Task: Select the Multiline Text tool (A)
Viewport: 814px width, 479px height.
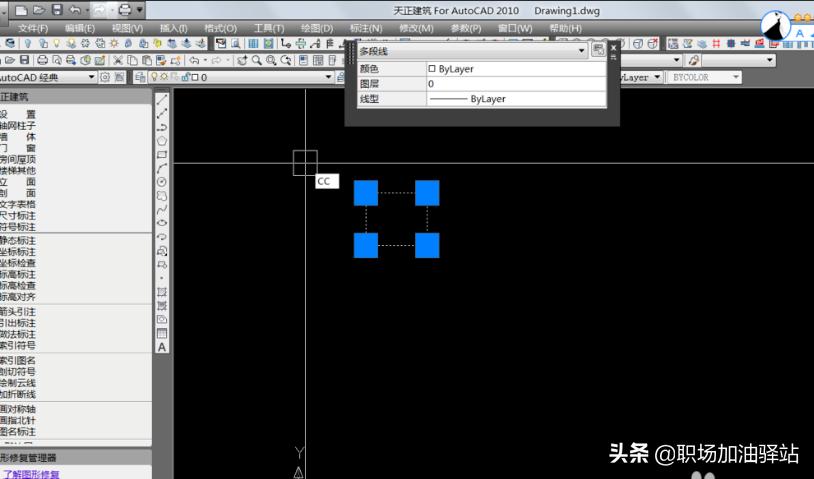Action: [x=162, y=347]
